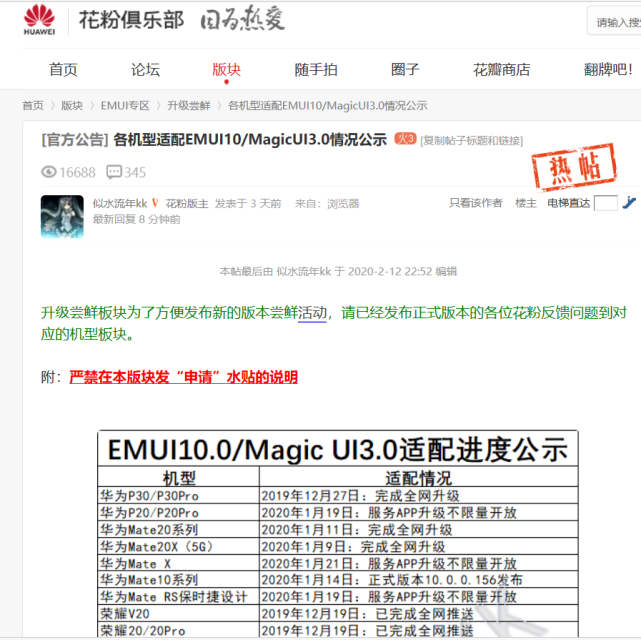Focus the search input field
This screenshot has height=640, width=641.
[614, 21]
